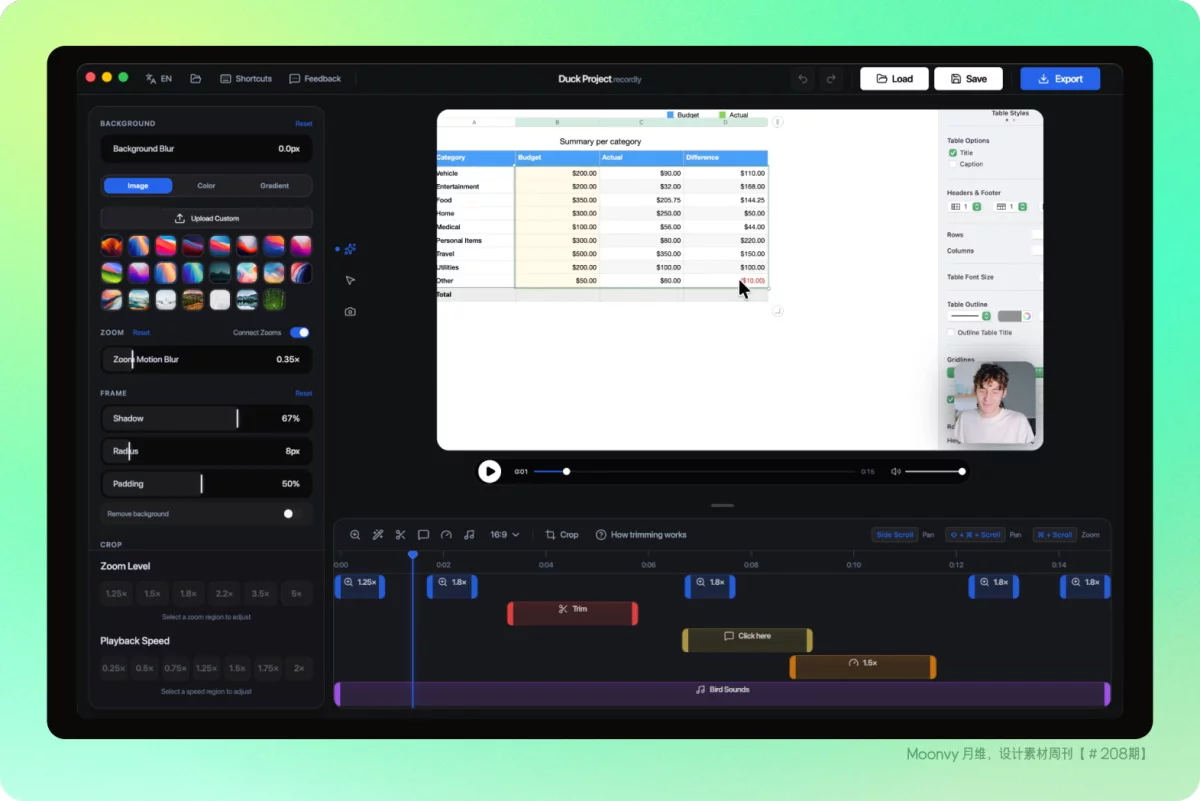Open the EN language selector

pyautogui.click(x=159, y=79)
